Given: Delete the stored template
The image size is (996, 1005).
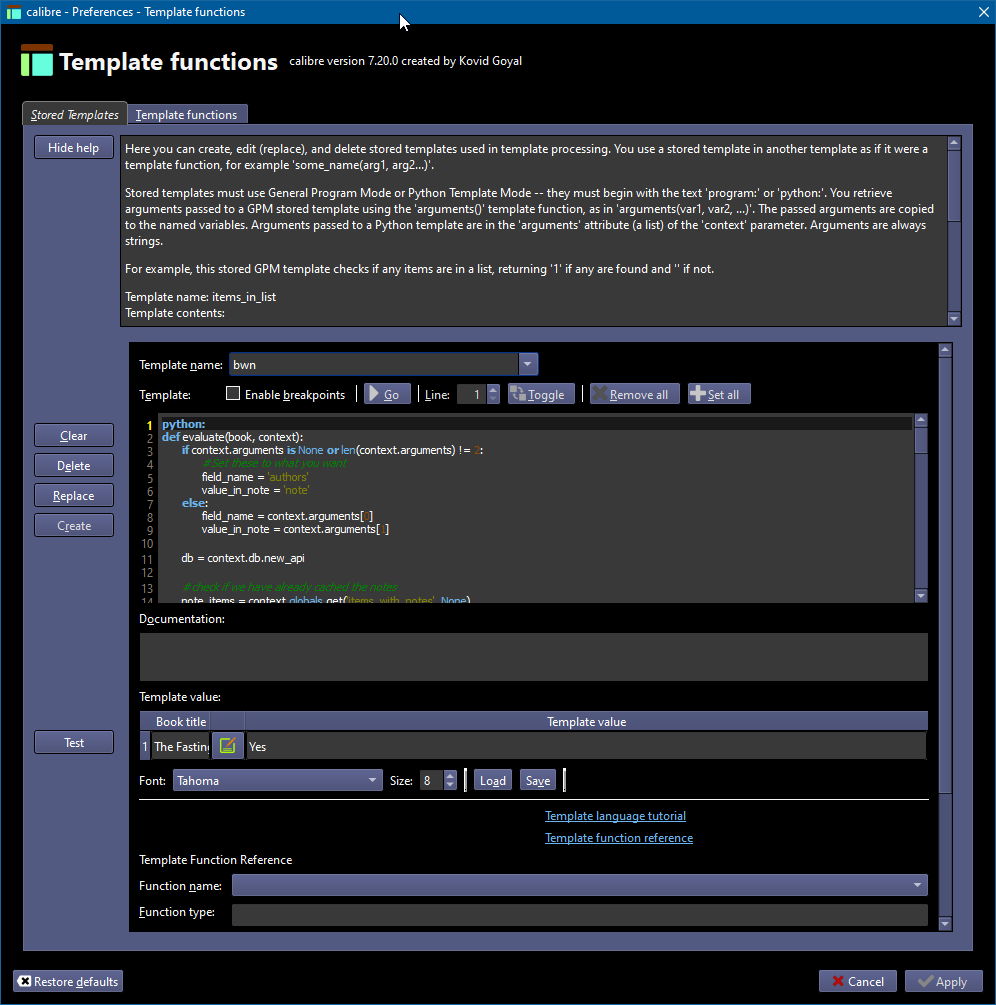Looking at the screenshot, I should 74,465.
